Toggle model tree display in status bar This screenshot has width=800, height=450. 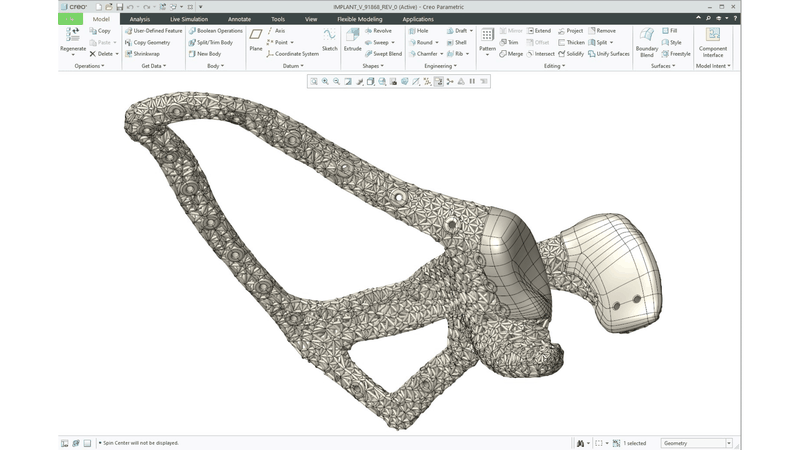tap(65, 443)
